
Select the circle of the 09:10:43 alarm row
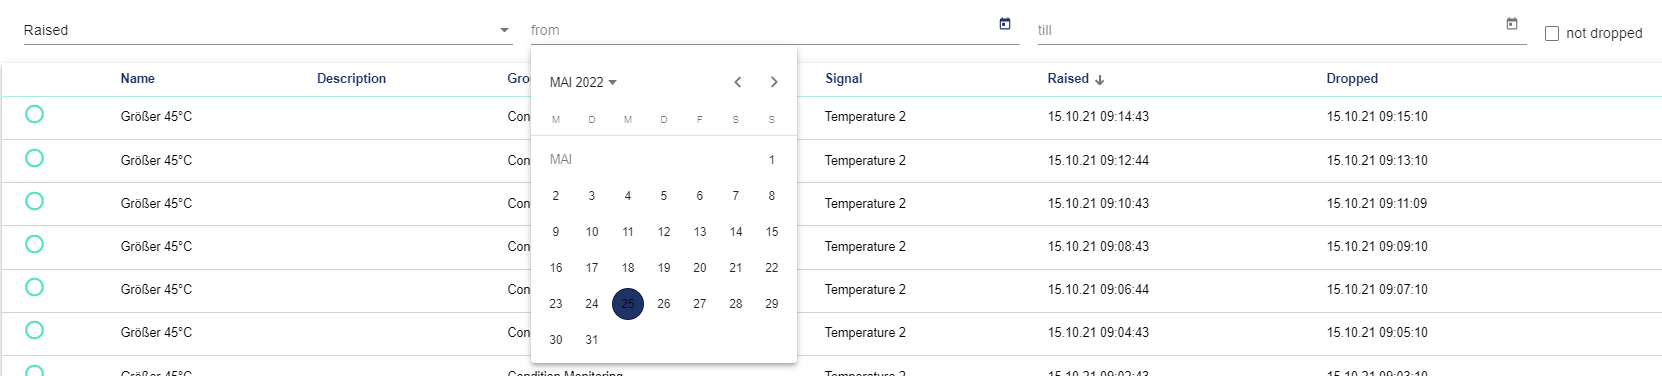point(34,201)
